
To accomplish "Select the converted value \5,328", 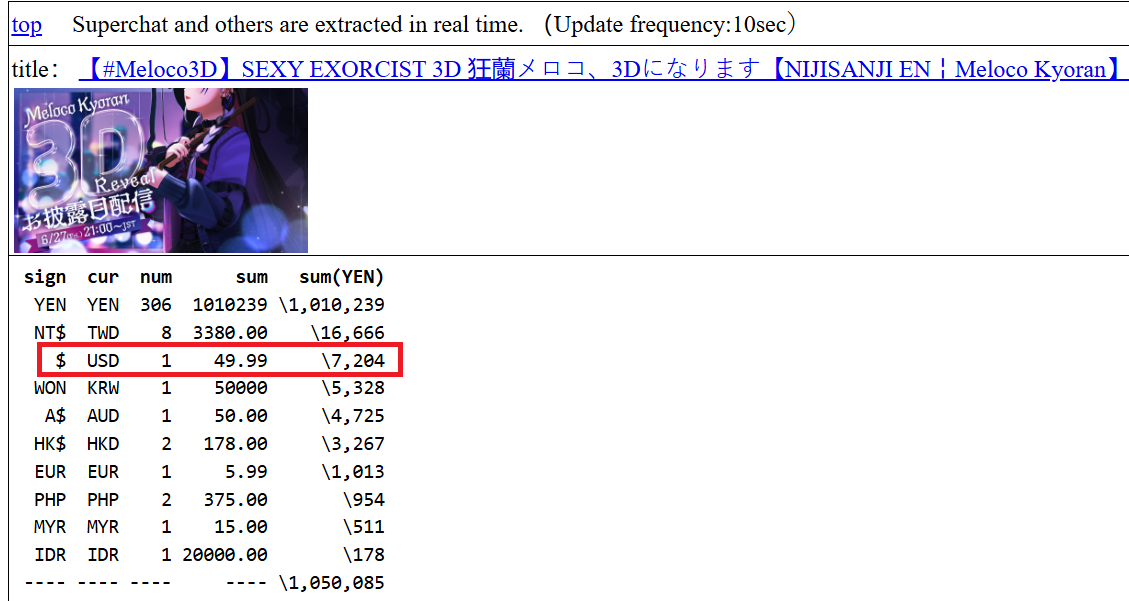I will click(x=353, y=389).
